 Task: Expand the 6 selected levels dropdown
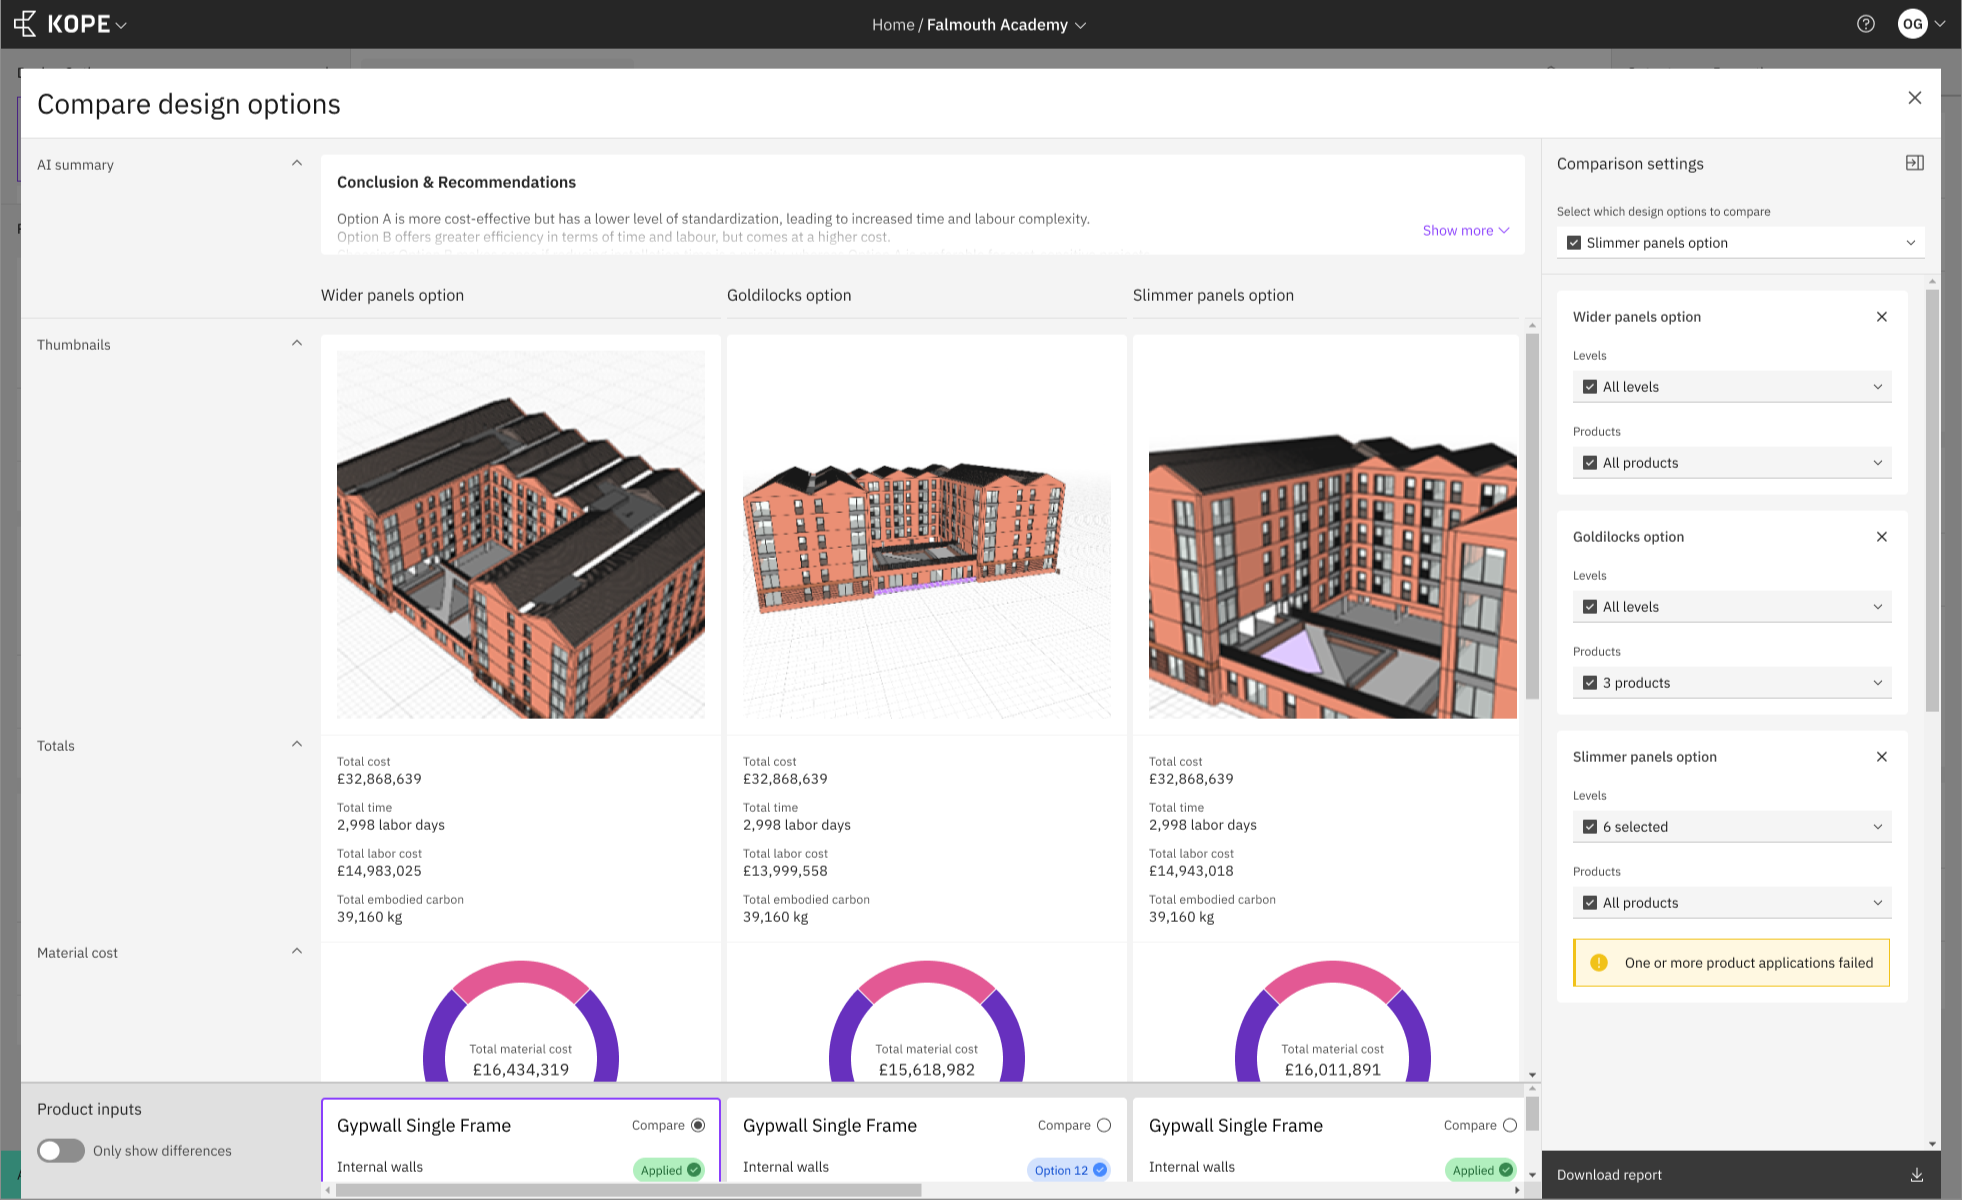tap(1877, 827)
